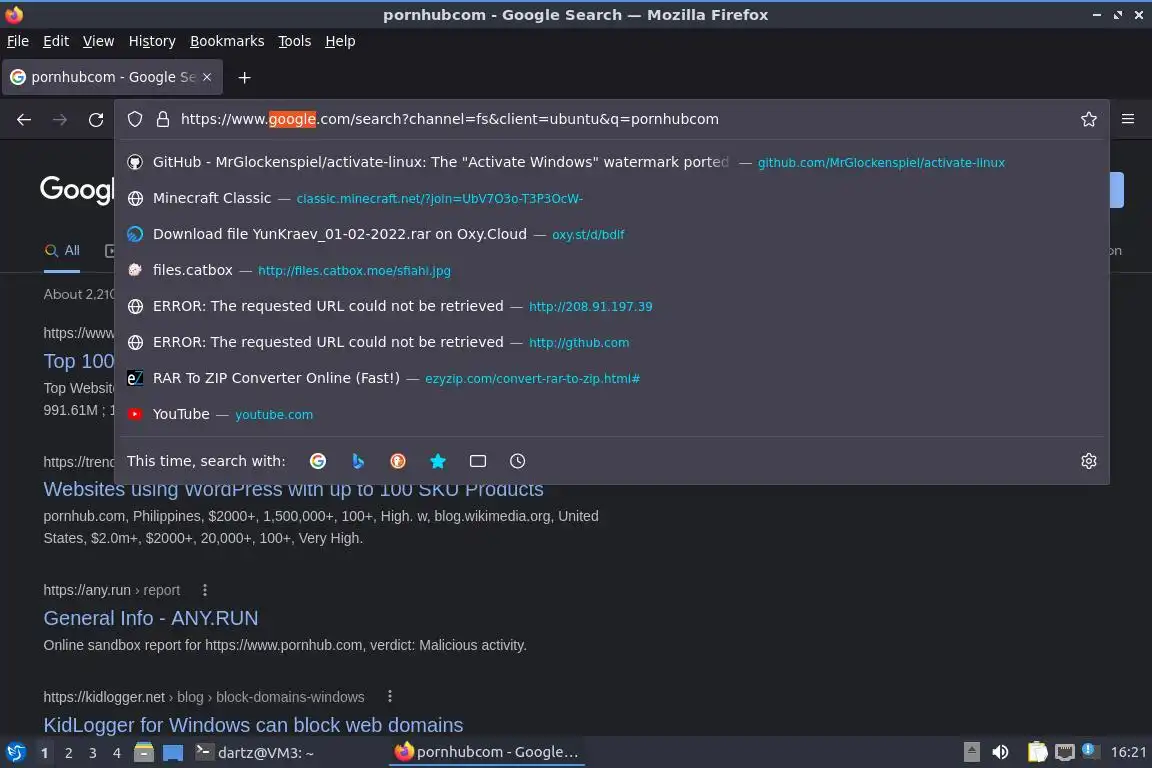
Task: Choose the YouTube suggestion
Action: 611,414
